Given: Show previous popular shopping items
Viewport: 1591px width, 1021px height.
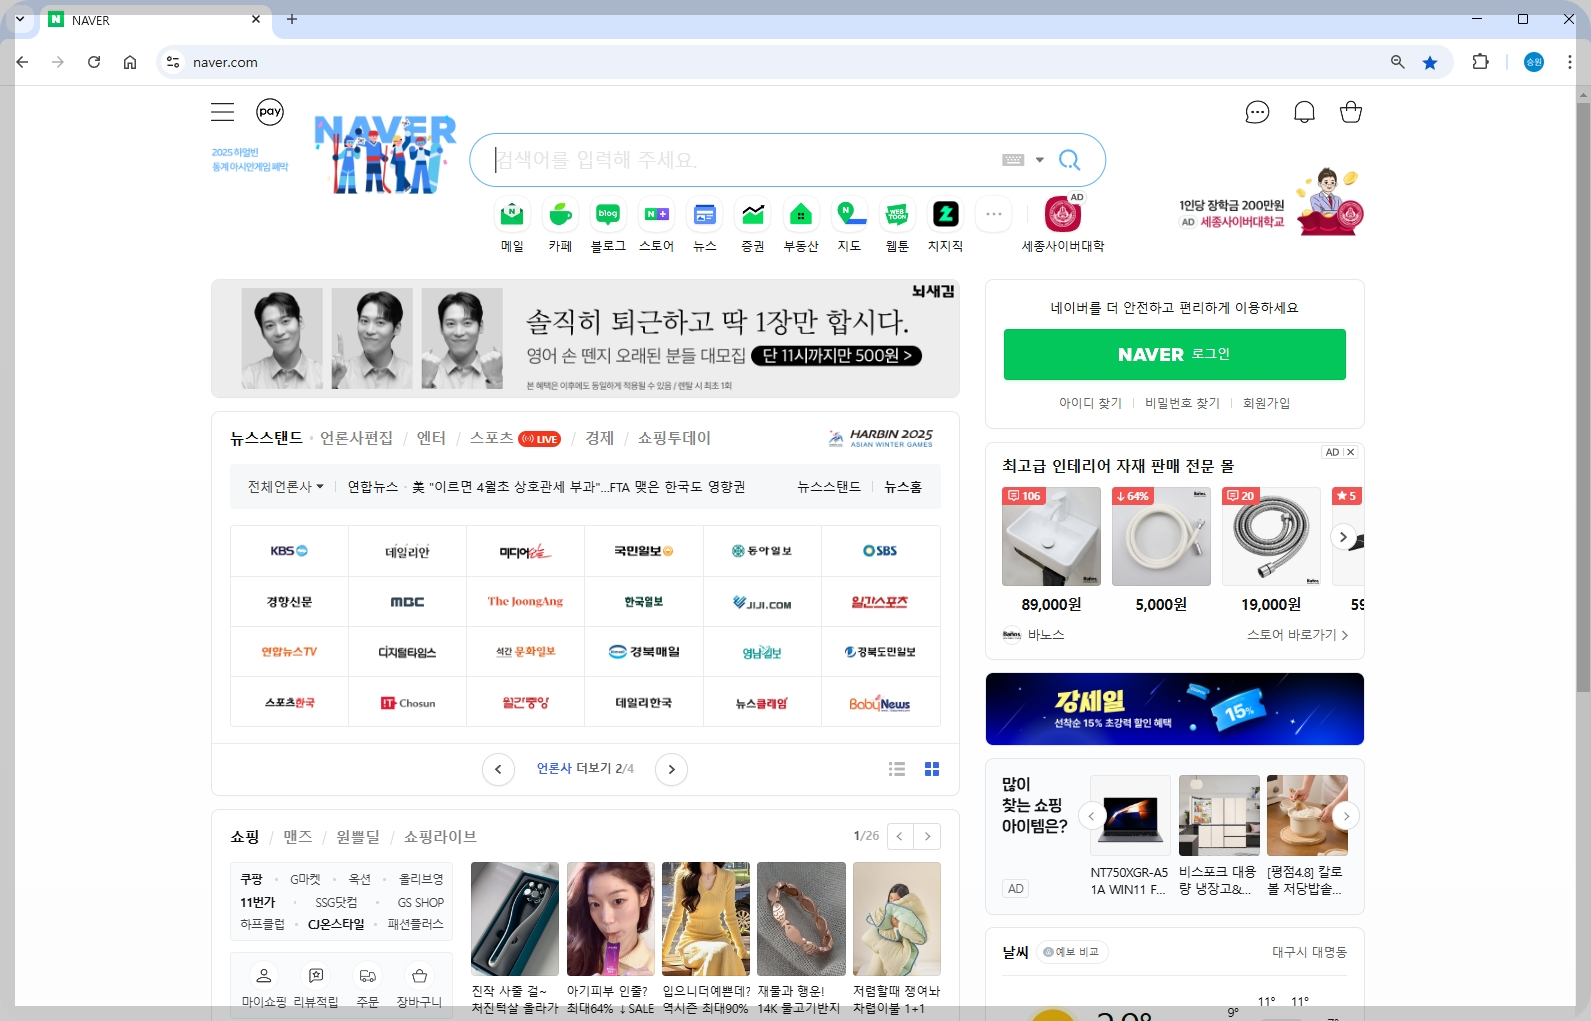Looking at the screenshot, I should coord(1092,816).
